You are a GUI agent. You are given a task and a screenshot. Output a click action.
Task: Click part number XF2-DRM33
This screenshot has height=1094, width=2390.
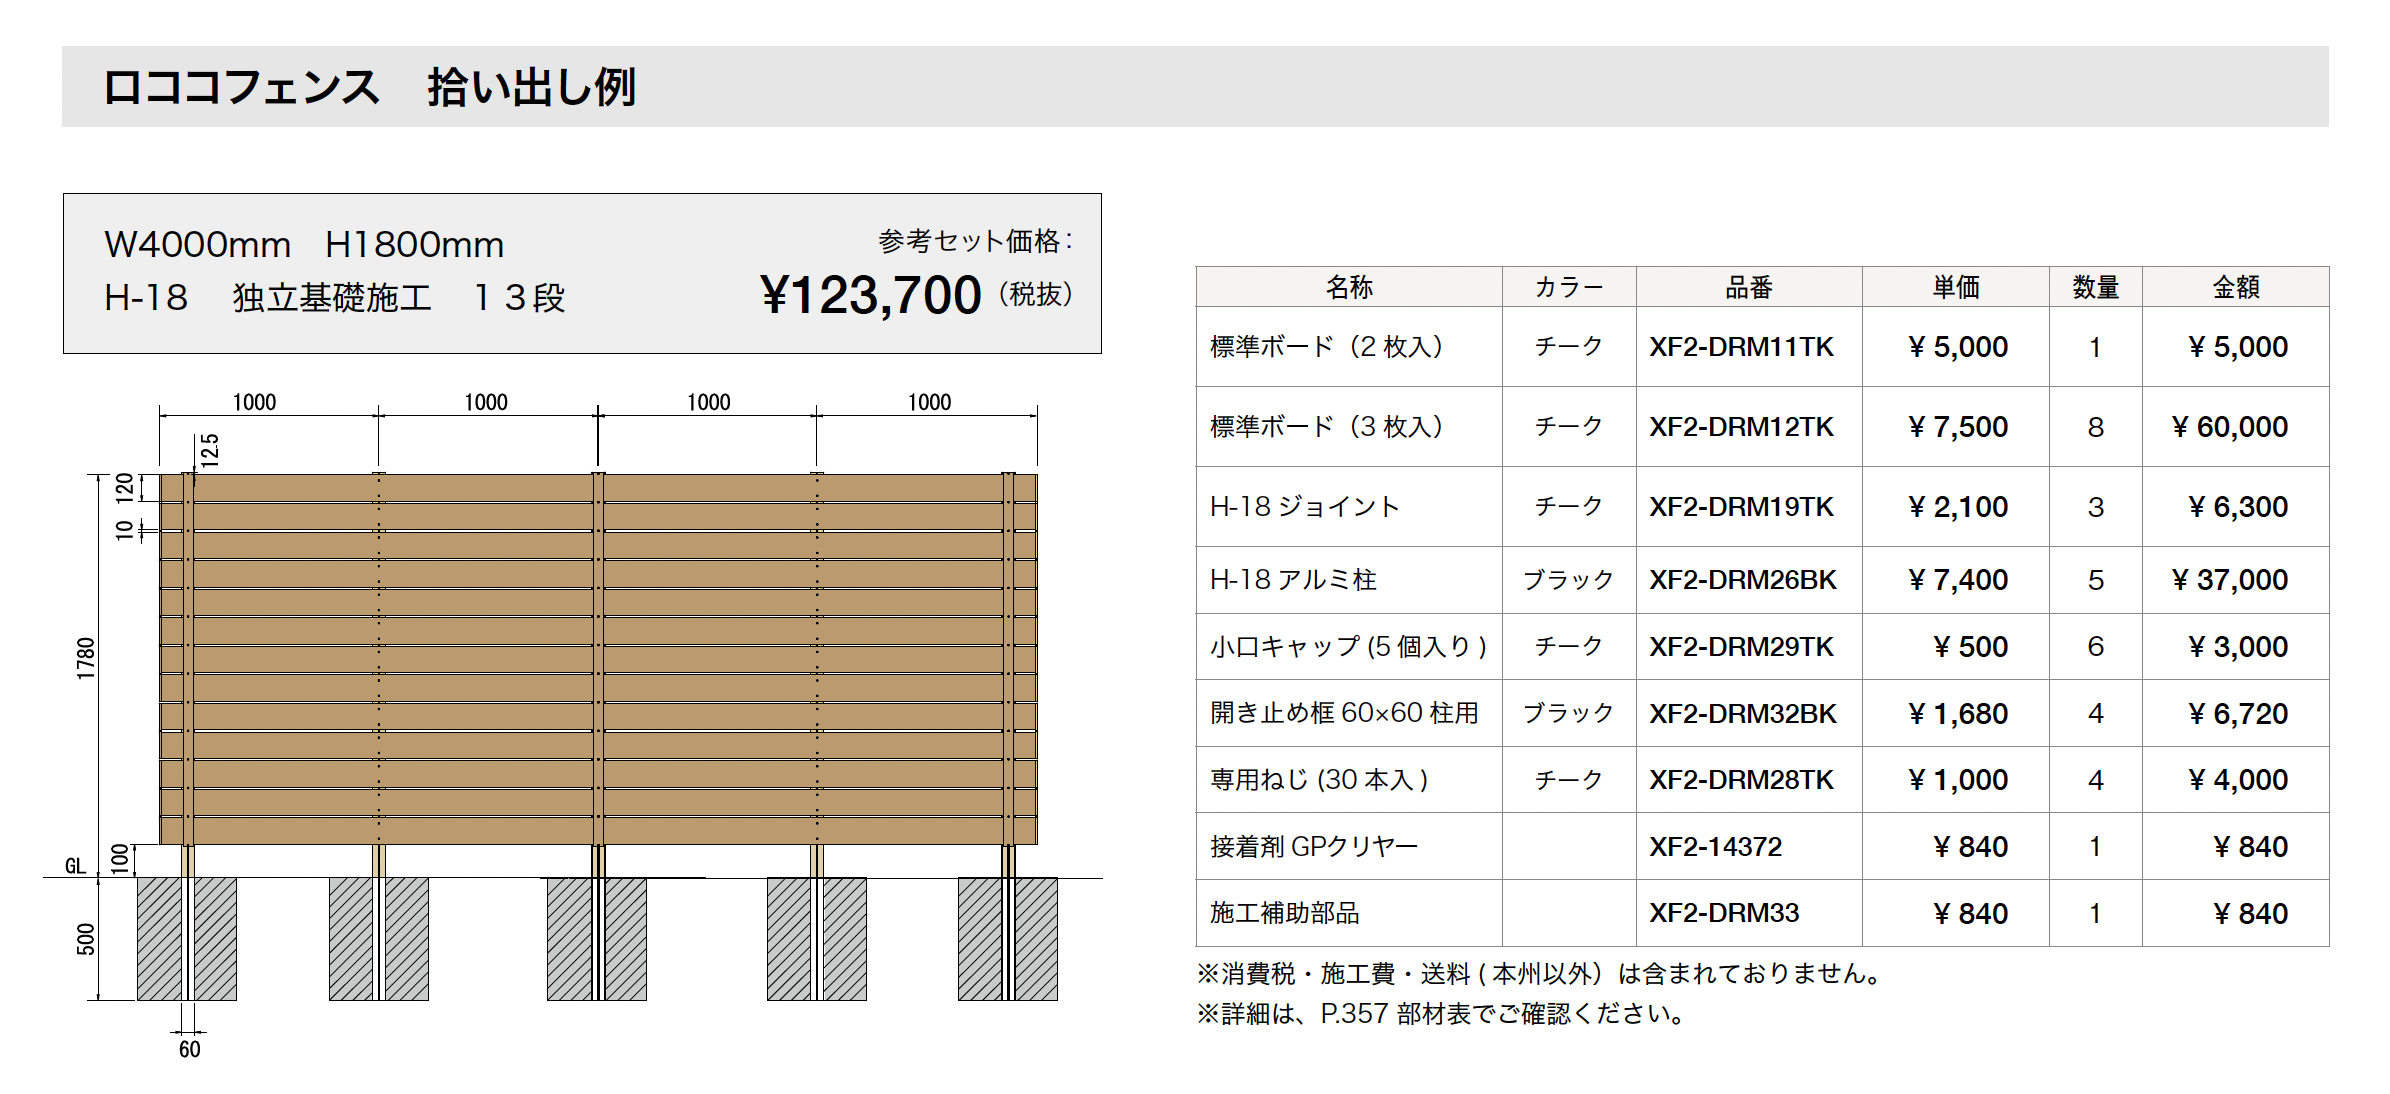tap(1724, 913)
